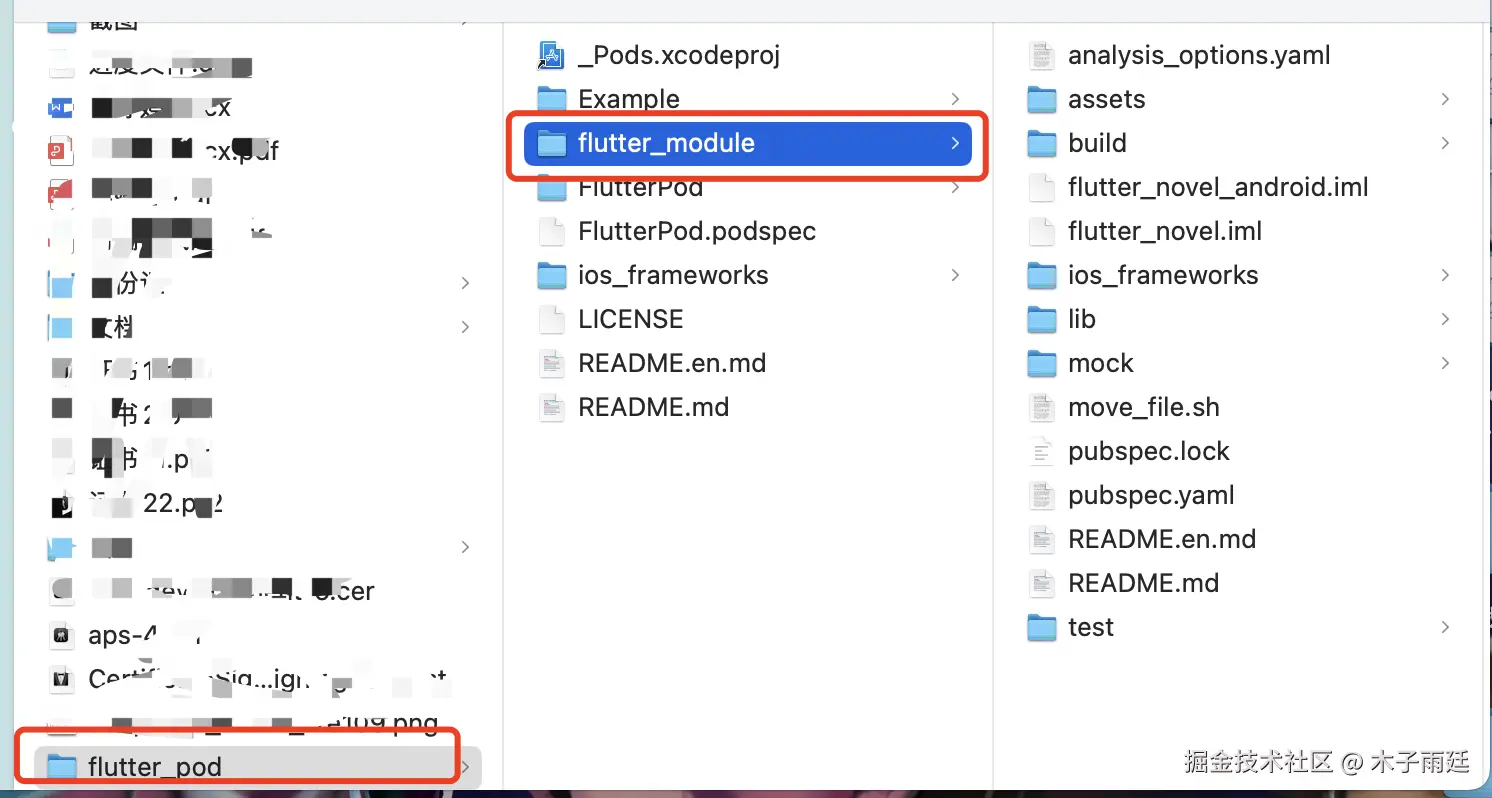Screen dimensions: 1492x798
Task: Select the lib folder name
Action: point(1082,319)
